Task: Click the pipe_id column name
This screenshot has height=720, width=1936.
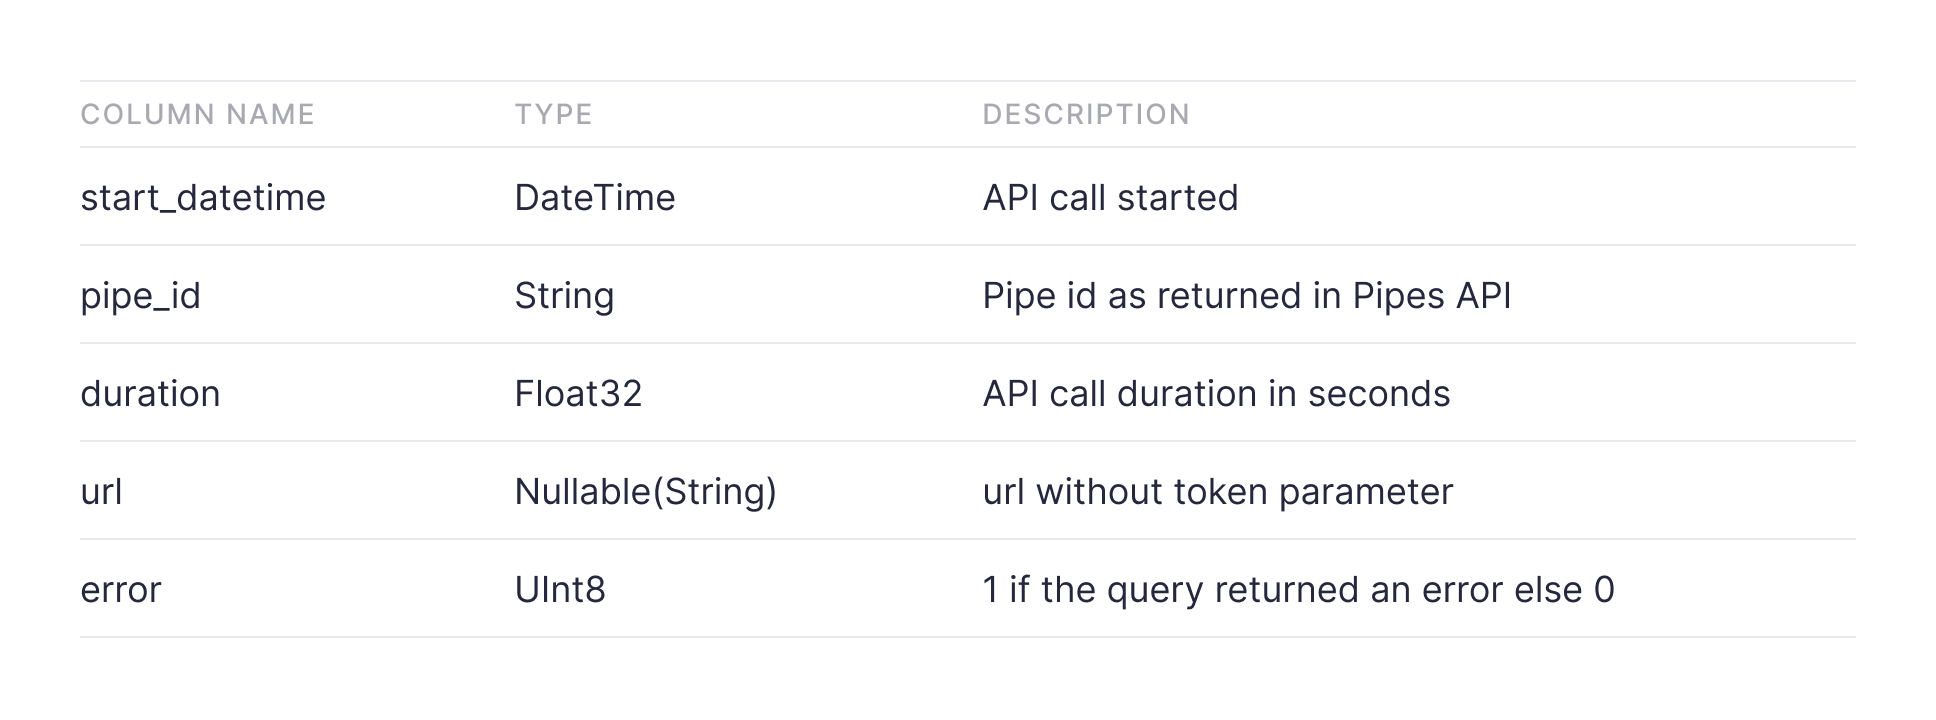Action: [140, 295]
